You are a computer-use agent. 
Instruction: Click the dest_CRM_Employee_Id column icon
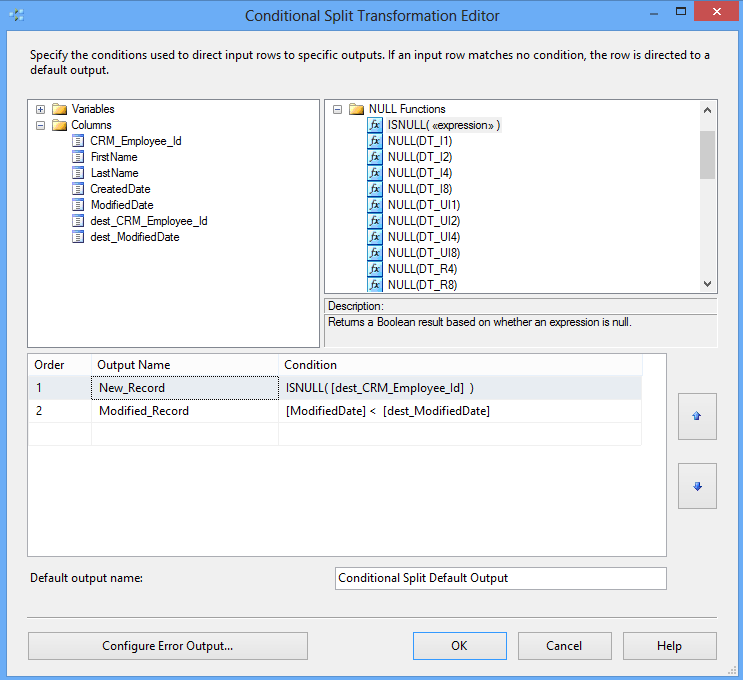78,221
